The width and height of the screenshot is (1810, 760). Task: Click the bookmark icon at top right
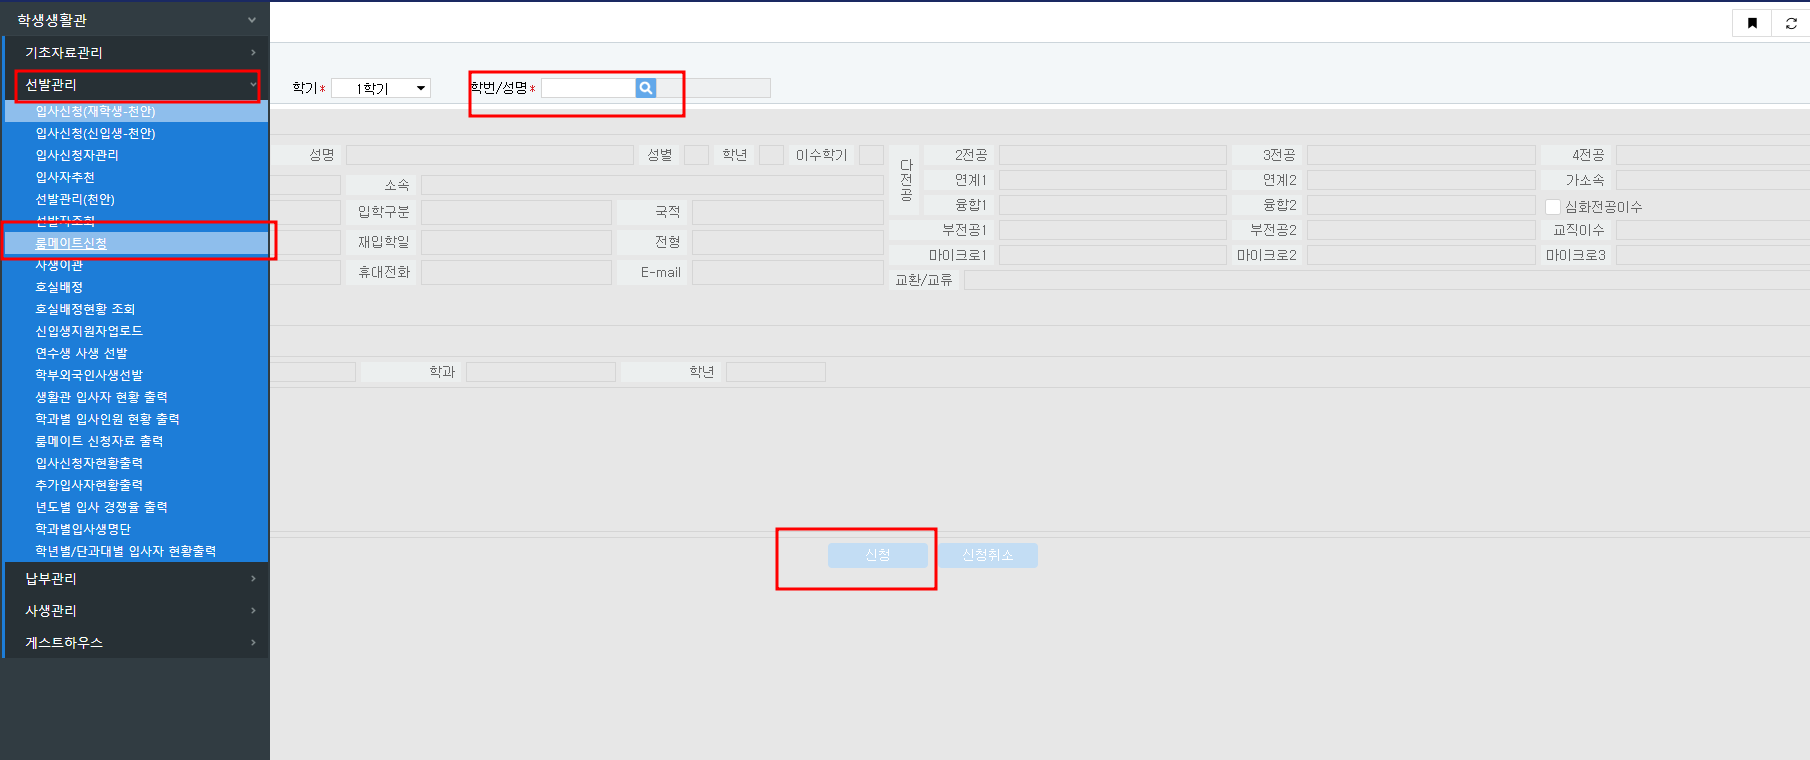[x=1752, y=23]
